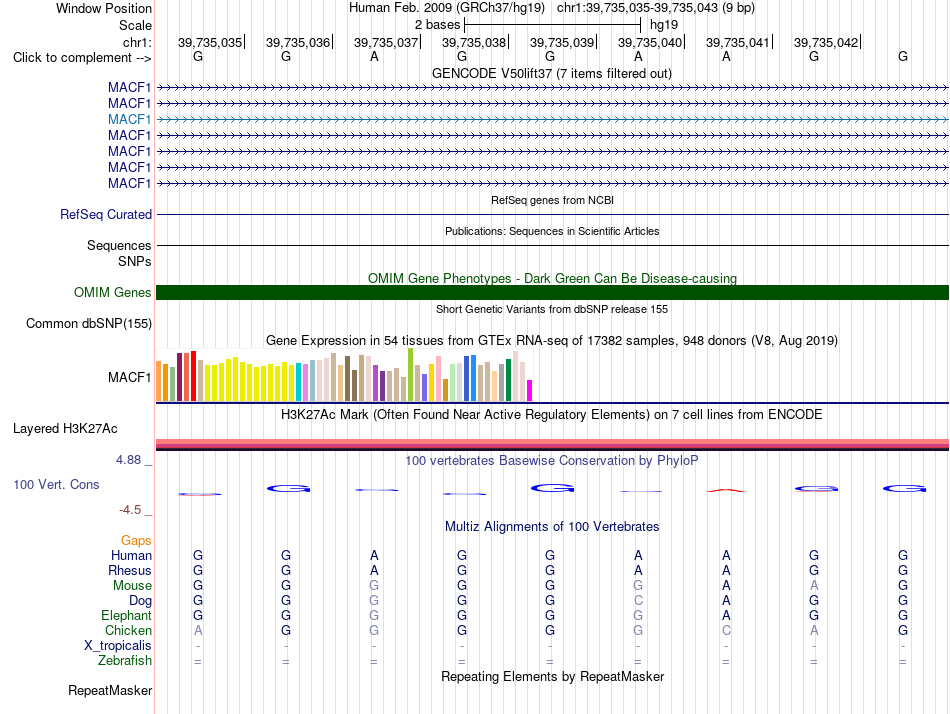Click the X_tropicalis species label
Viewport: 950px width, 714px height.
118,646
